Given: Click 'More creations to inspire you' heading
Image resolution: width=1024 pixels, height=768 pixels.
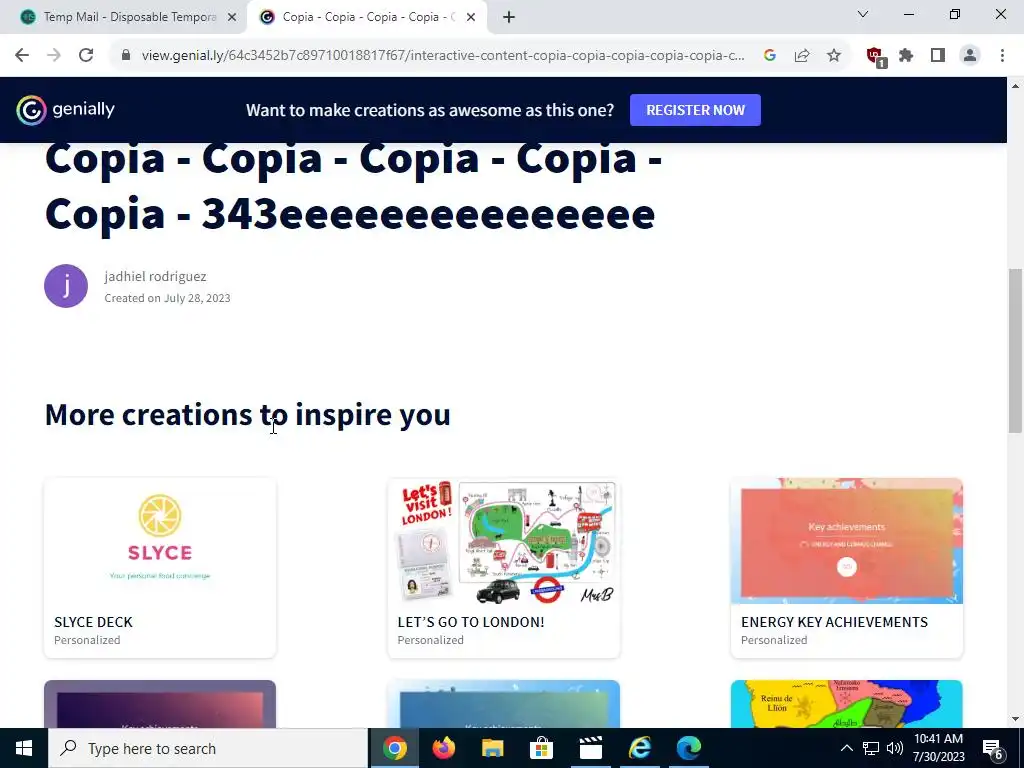Looking at the screenshot, I should (248, 415).
